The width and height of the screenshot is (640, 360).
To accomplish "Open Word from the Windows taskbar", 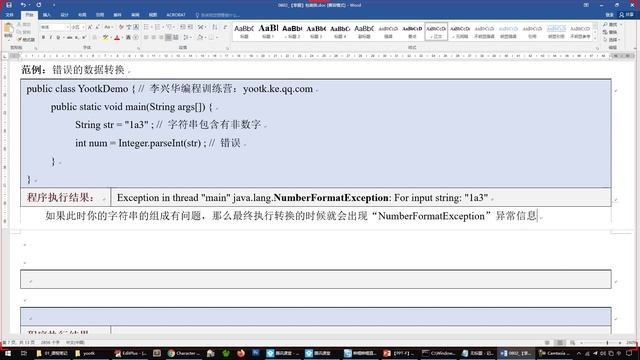I will point(516,353).
